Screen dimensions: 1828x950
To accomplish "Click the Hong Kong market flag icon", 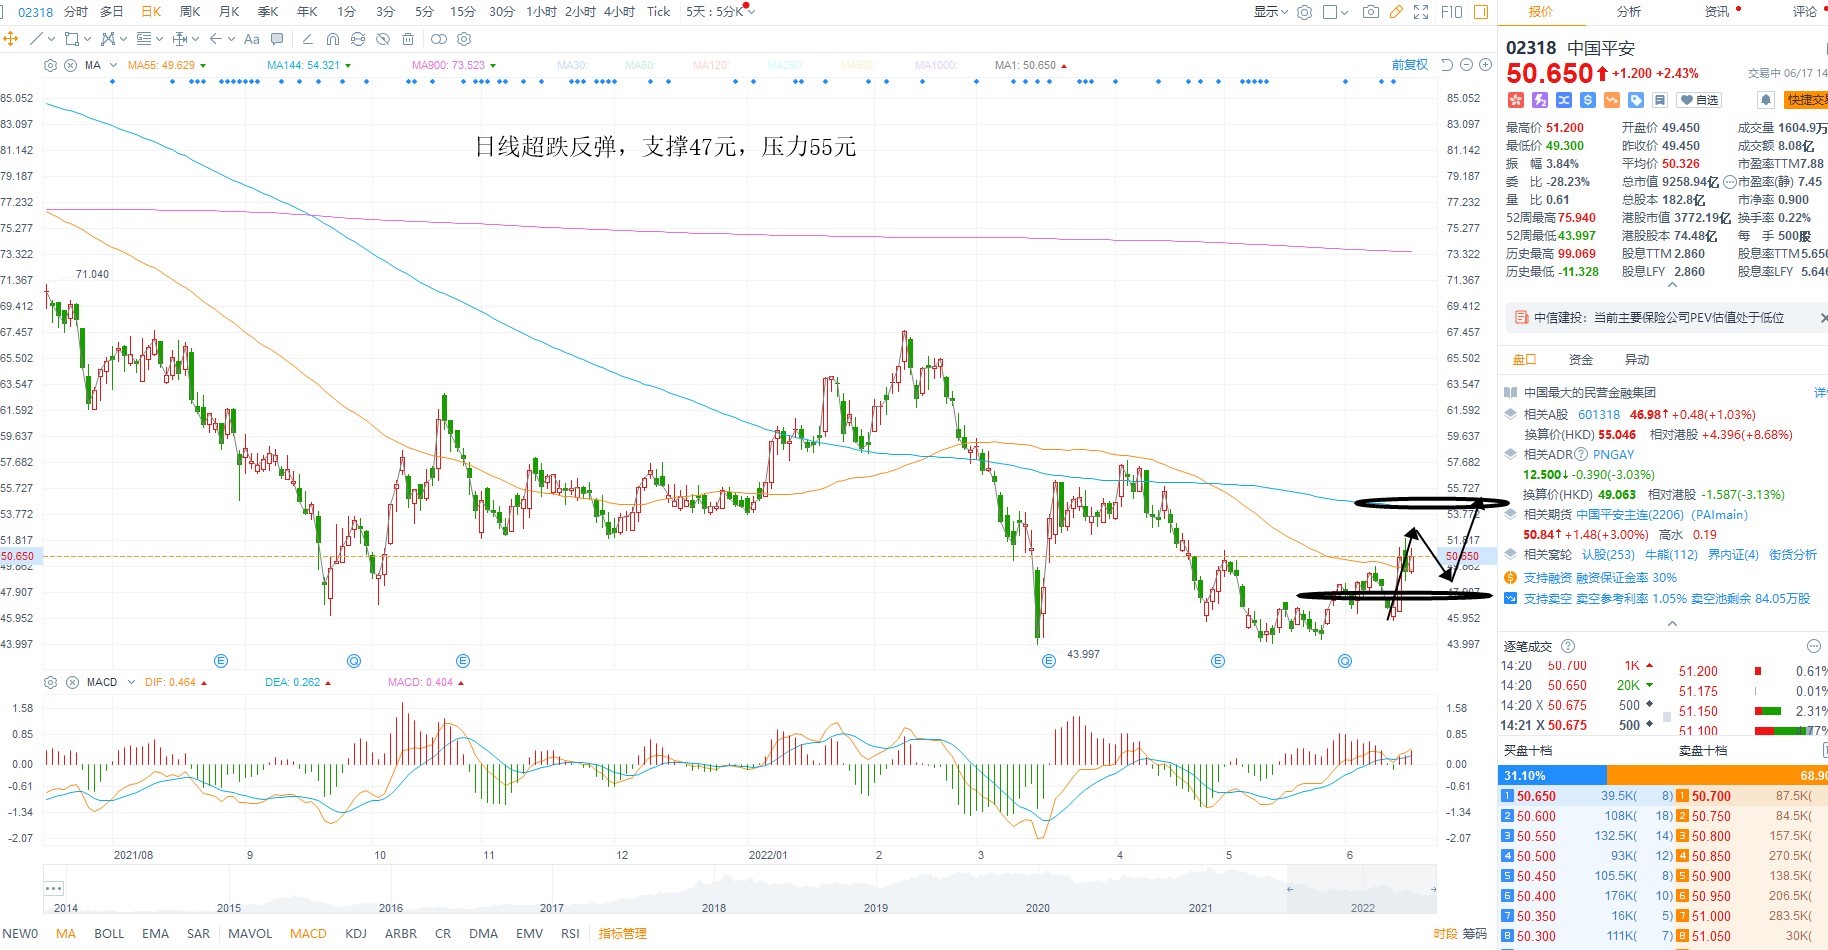I will [1515, 100].
